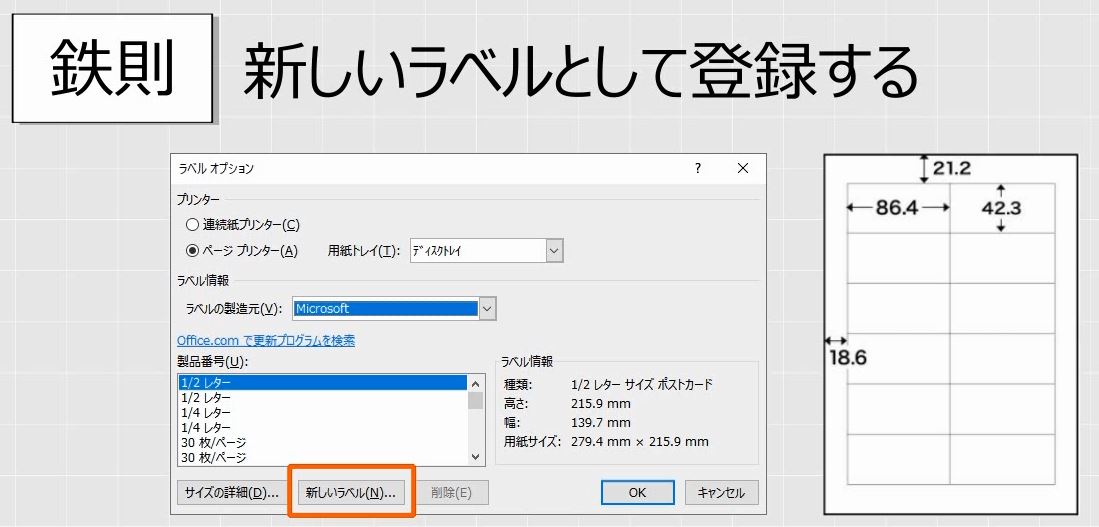Screen dimensions: 1099x527
Task: Click the 139.7 mm width value
Action: point(601,423)
